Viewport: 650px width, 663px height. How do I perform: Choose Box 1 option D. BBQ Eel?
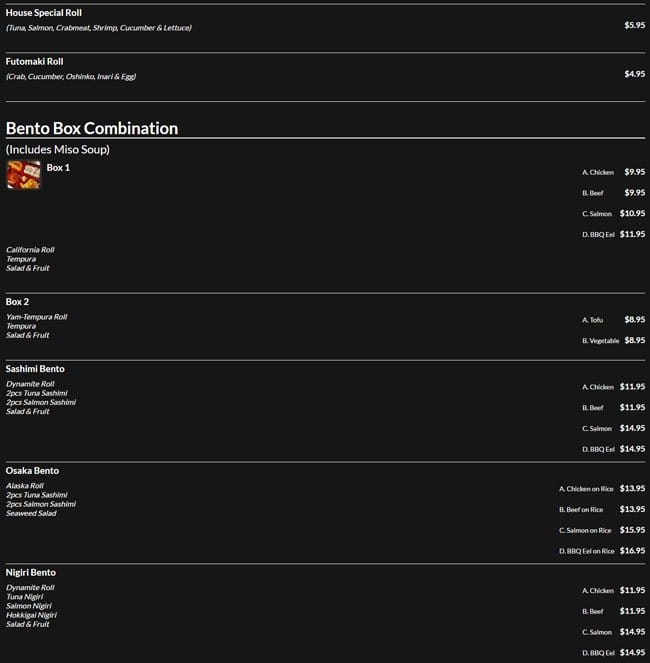(598, 234)
